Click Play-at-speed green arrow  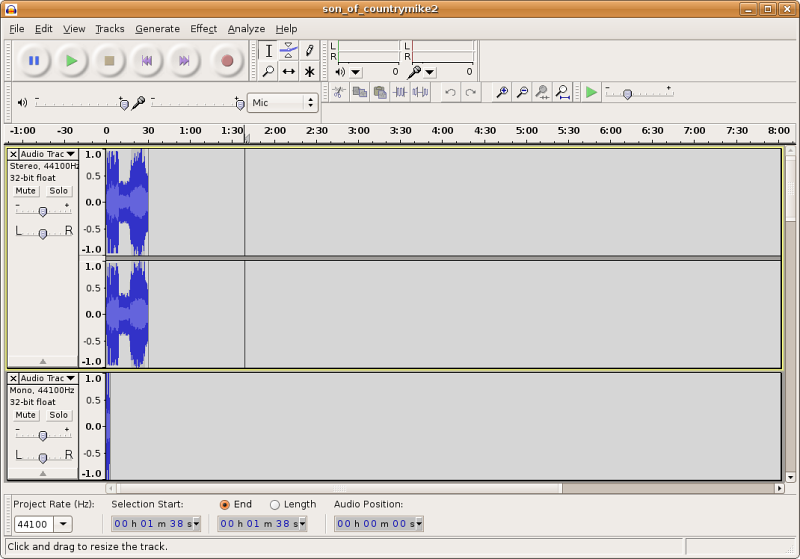click(x=591, y=92)
